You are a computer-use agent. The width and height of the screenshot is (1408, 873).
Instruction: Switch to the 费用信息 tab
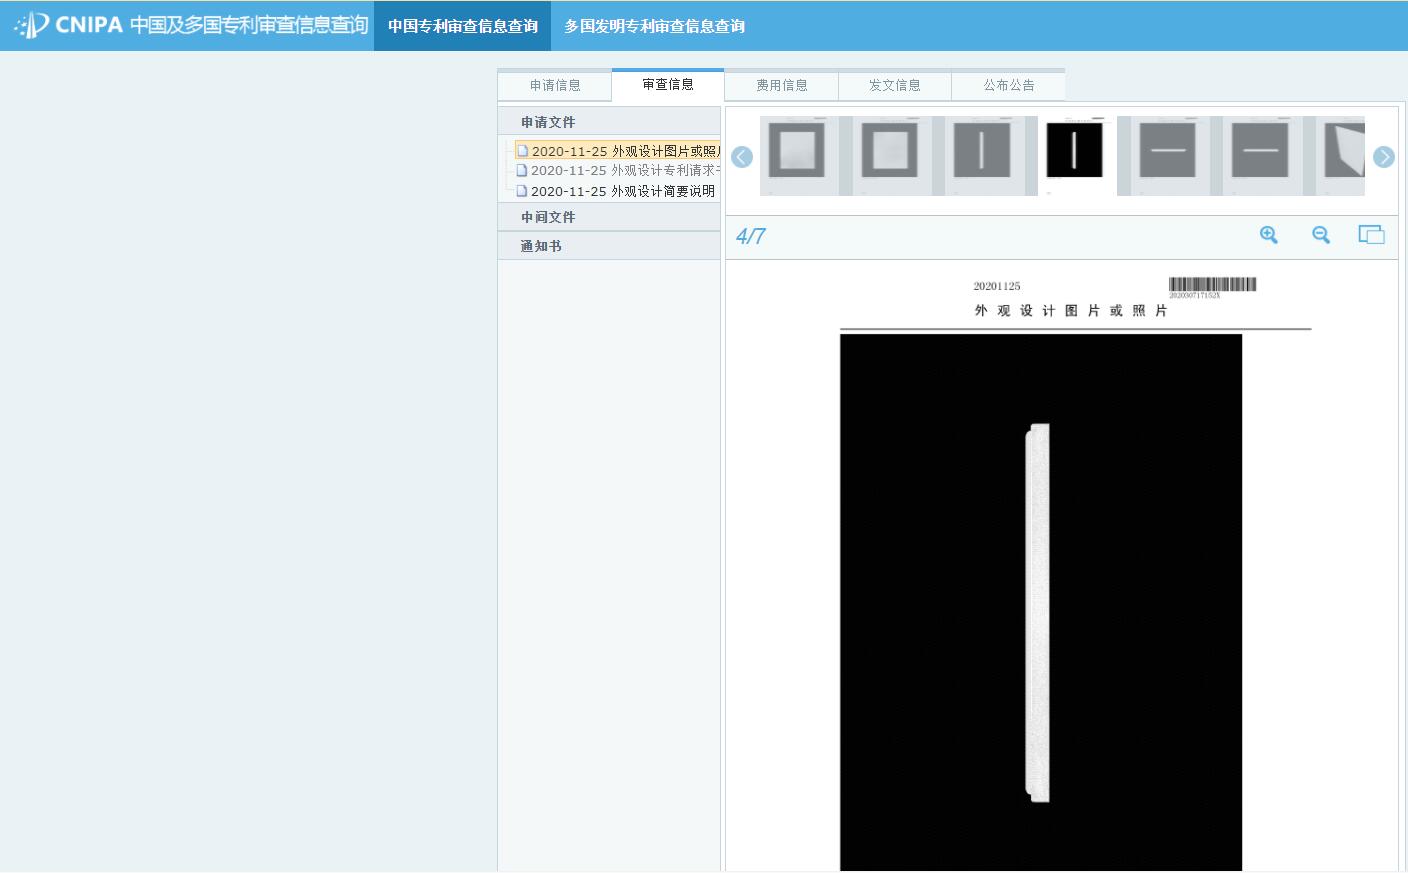781,86
